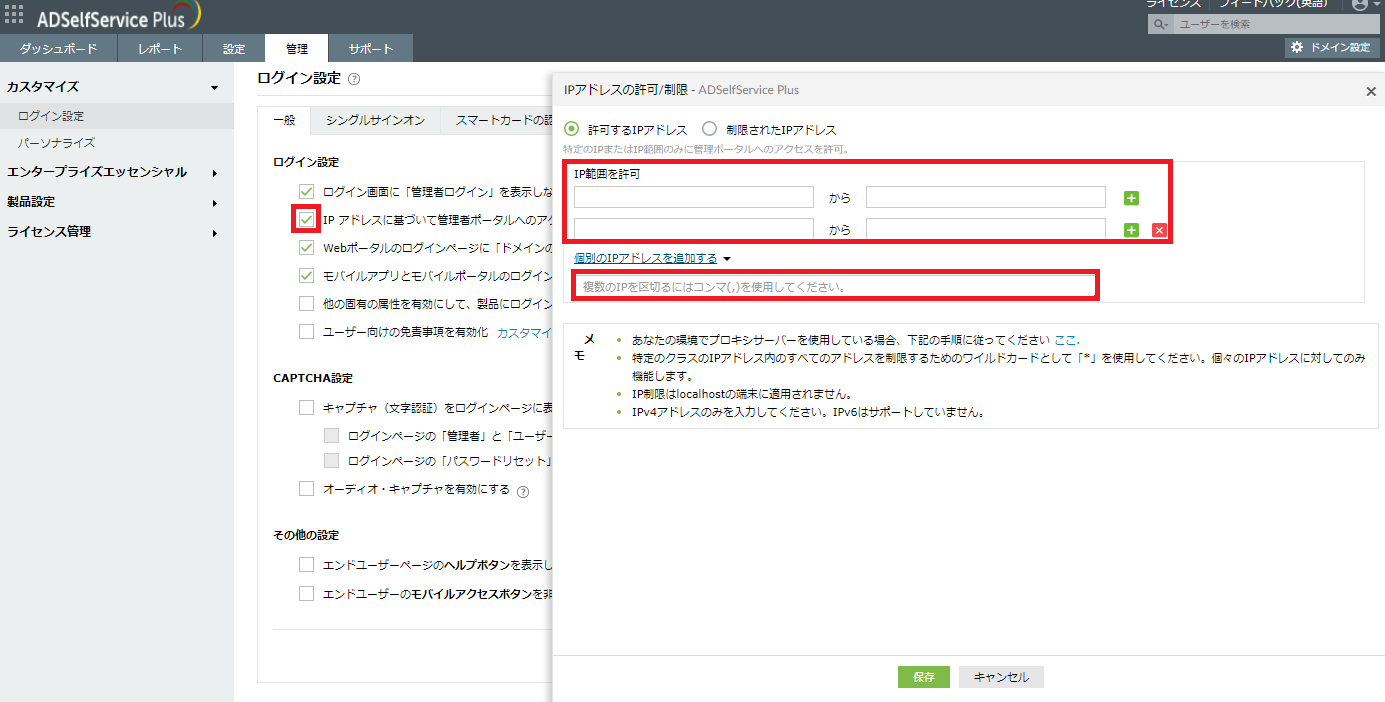Add IP range via second-row green plus
This screenshot has width=1385, height=702.
[1131, 230]
